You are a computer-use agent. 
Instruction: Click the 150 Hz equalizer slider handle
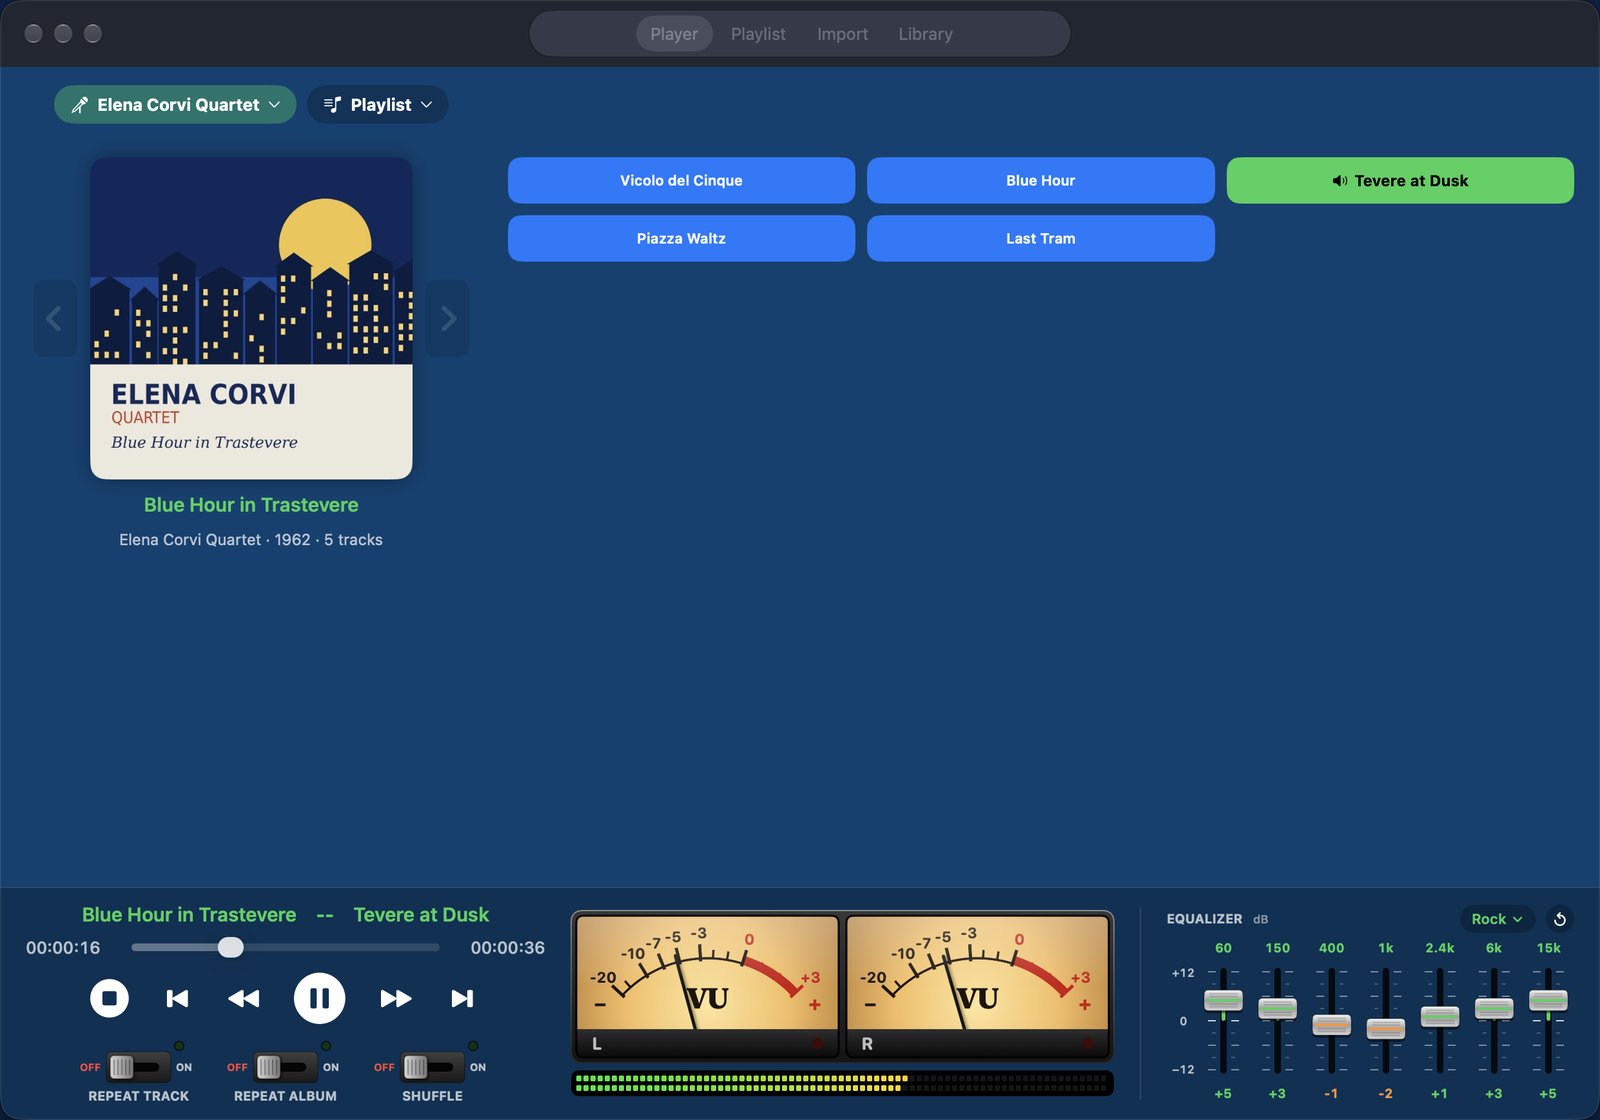1277,1008
